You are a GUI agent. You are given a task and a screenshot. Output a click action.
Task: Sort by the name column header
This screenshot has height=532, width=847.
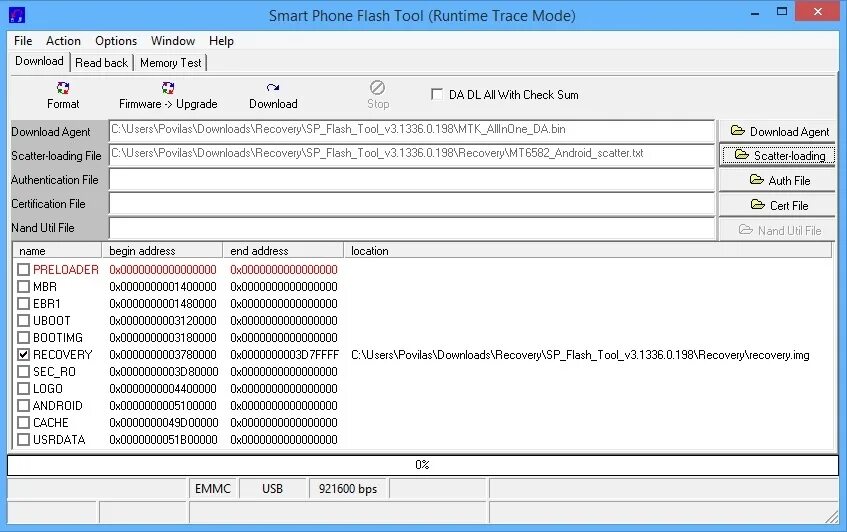coord(57,251)
